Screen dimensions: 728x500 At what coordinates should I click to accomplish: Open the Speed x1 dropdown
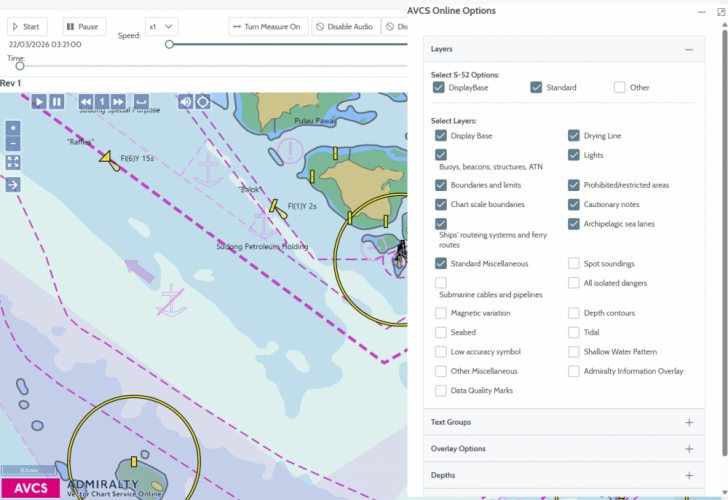[x=161, y=27]
